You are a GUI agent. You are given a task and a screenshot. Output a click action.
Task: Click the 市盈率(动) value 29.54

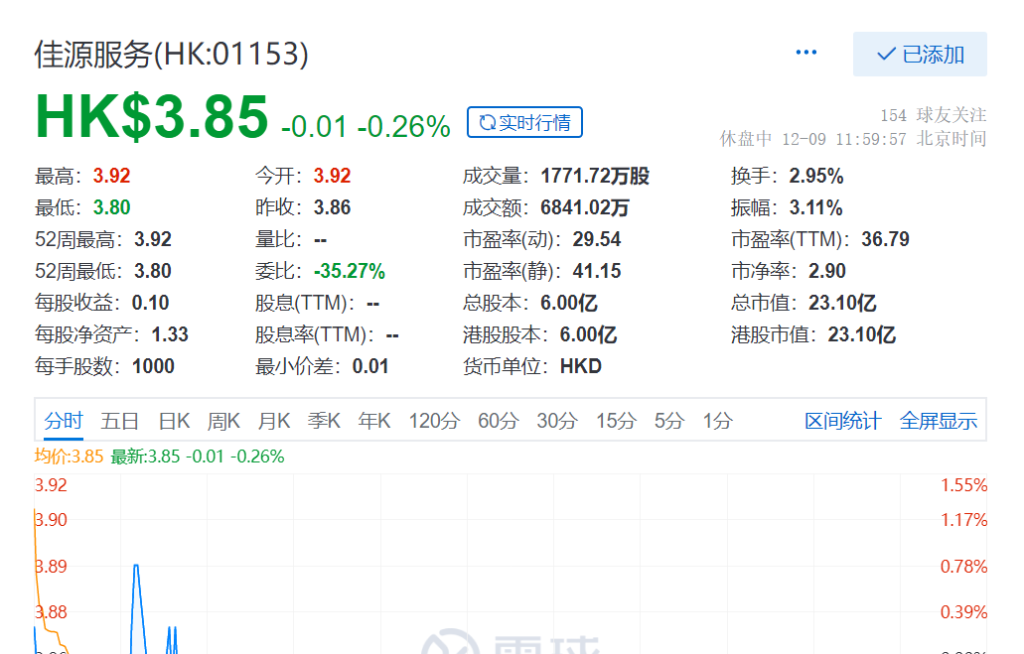click(x=597, y=239)
